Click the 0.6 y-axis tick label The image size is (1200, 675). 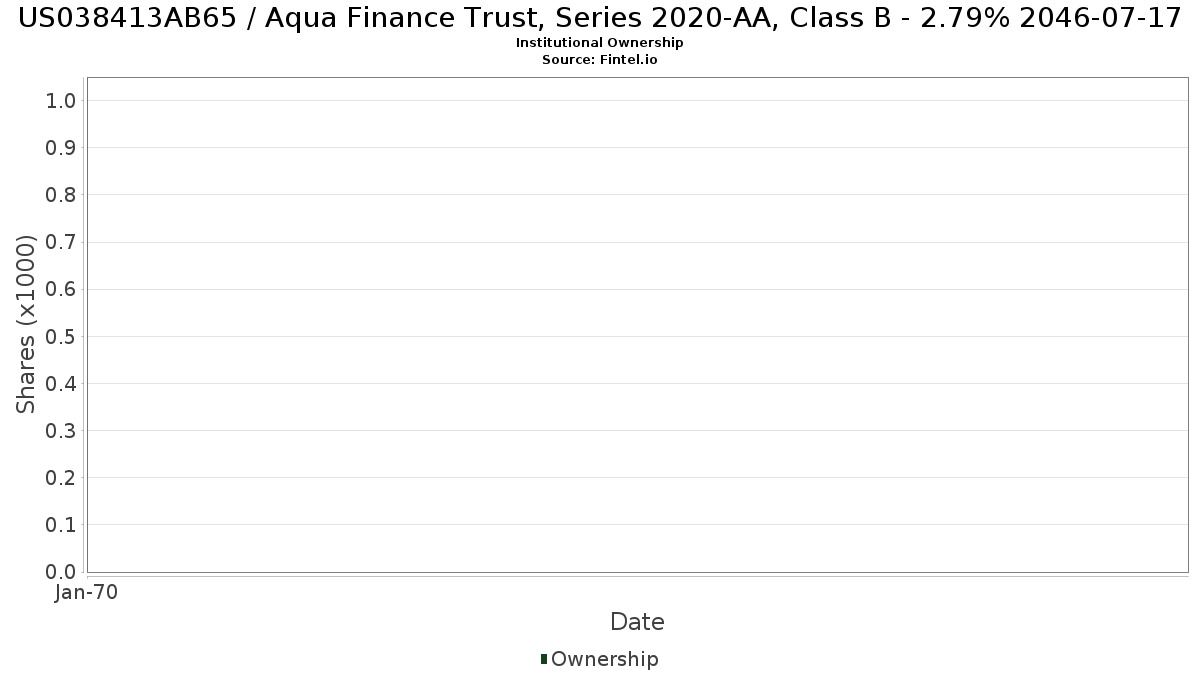tap(61, 289)
